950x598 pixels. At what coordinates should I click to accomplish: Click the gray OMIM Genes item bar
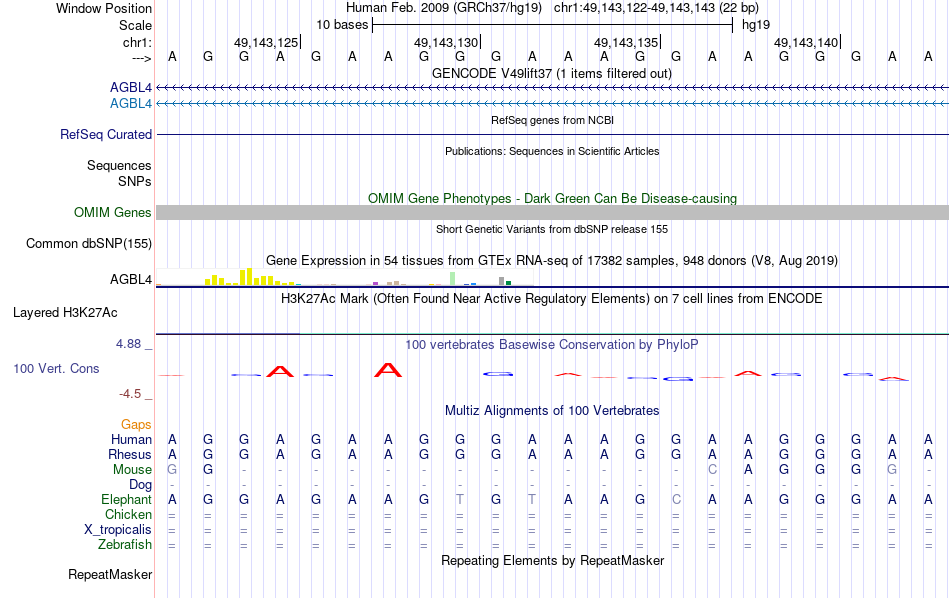(552, 212)
